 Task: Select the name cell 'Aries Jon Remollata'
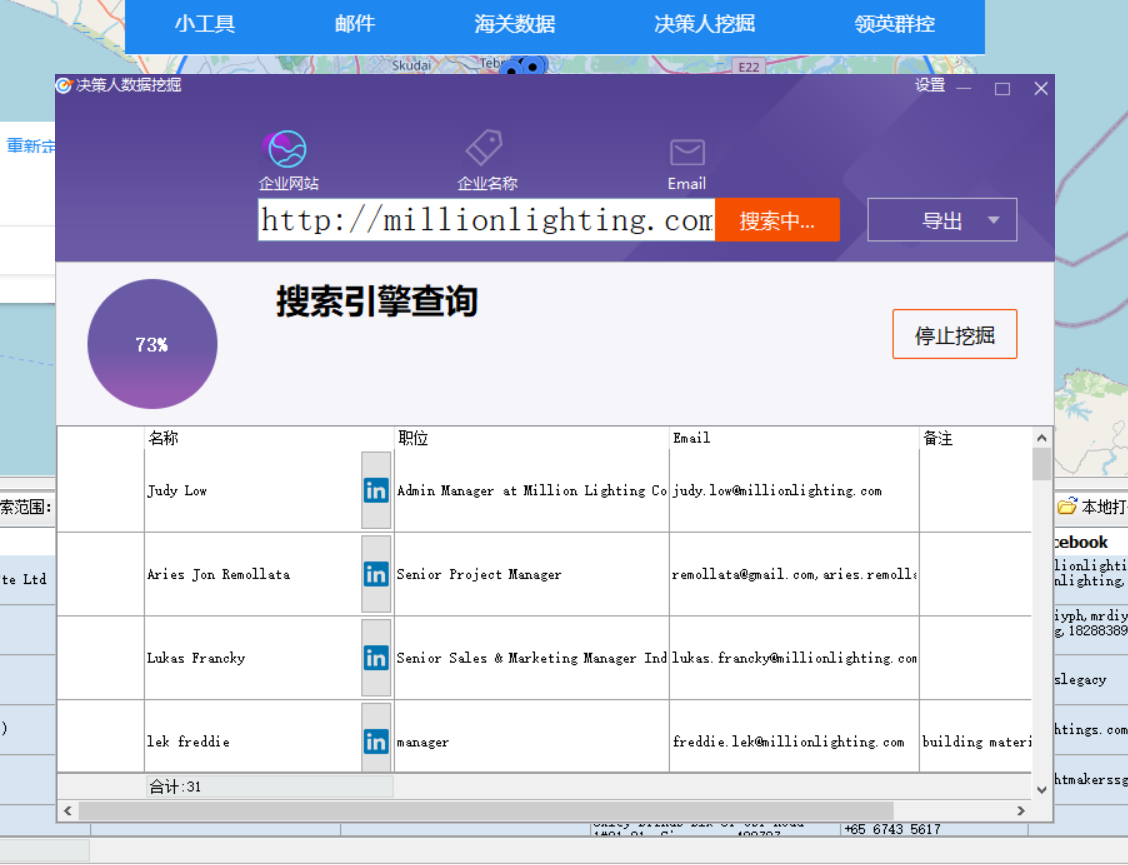tap(253, 574)
